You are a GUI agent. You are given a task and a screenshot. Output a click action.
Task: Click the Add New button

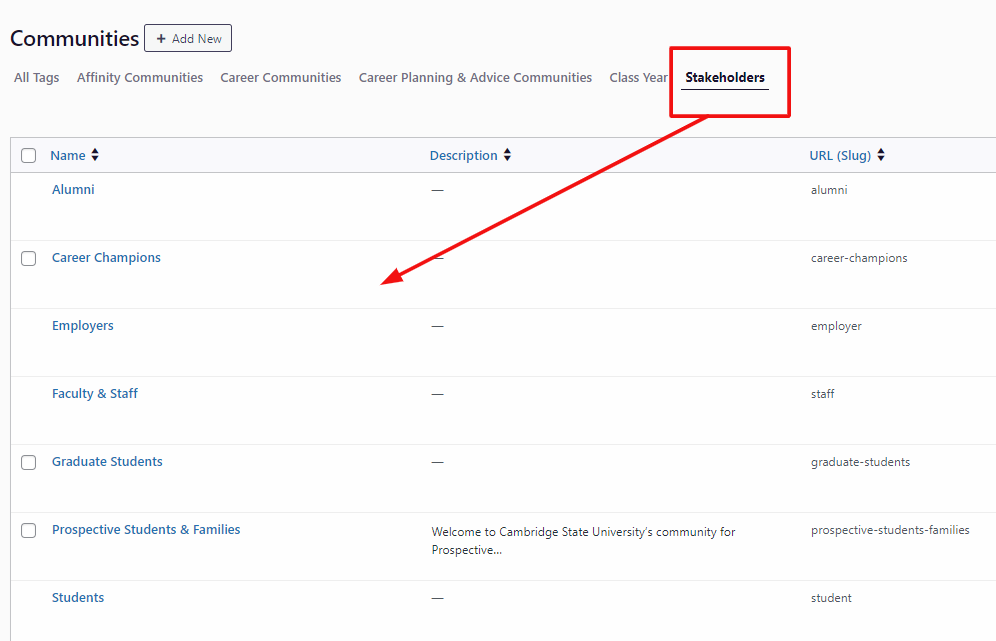(x=187, y=38)
